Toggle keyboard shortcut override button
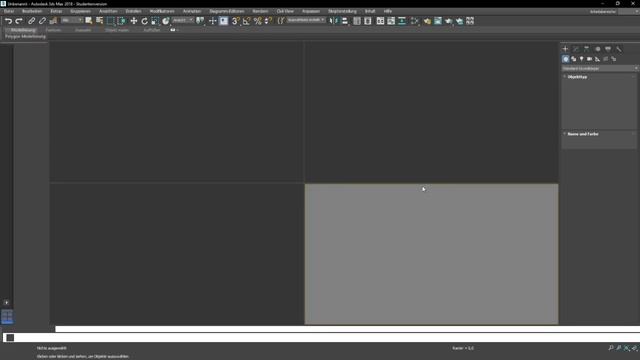Screen dimensions: 640x360 coord(223,21)
